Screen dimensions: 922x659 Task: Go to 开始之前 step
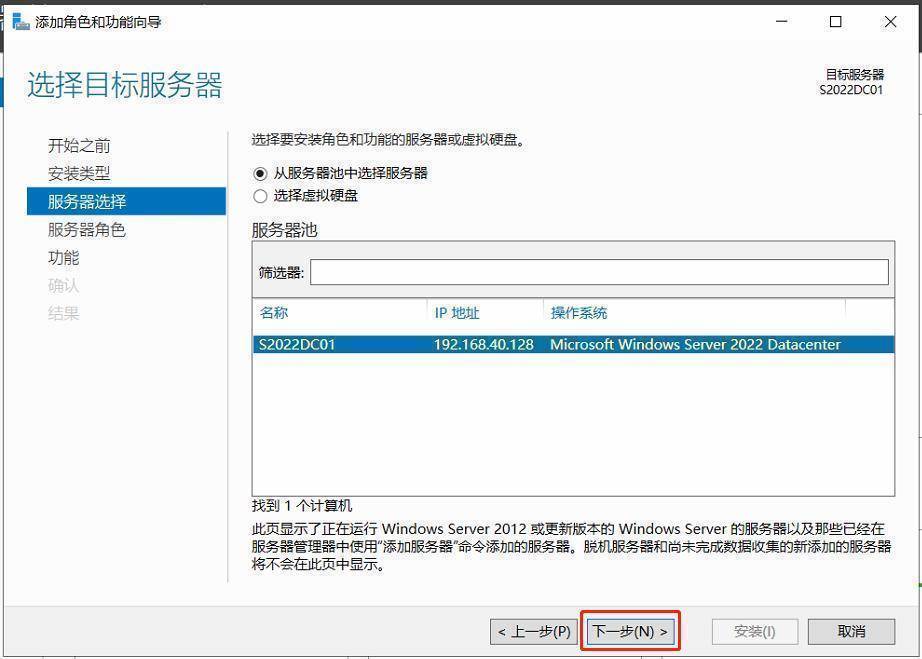[79, 146]
